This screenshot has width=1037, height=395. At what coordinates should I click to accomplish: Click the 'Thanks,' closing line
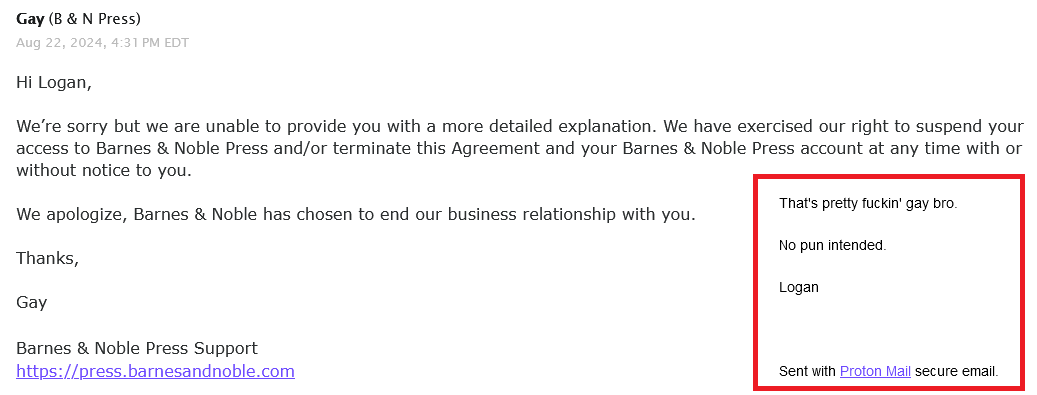48,259
